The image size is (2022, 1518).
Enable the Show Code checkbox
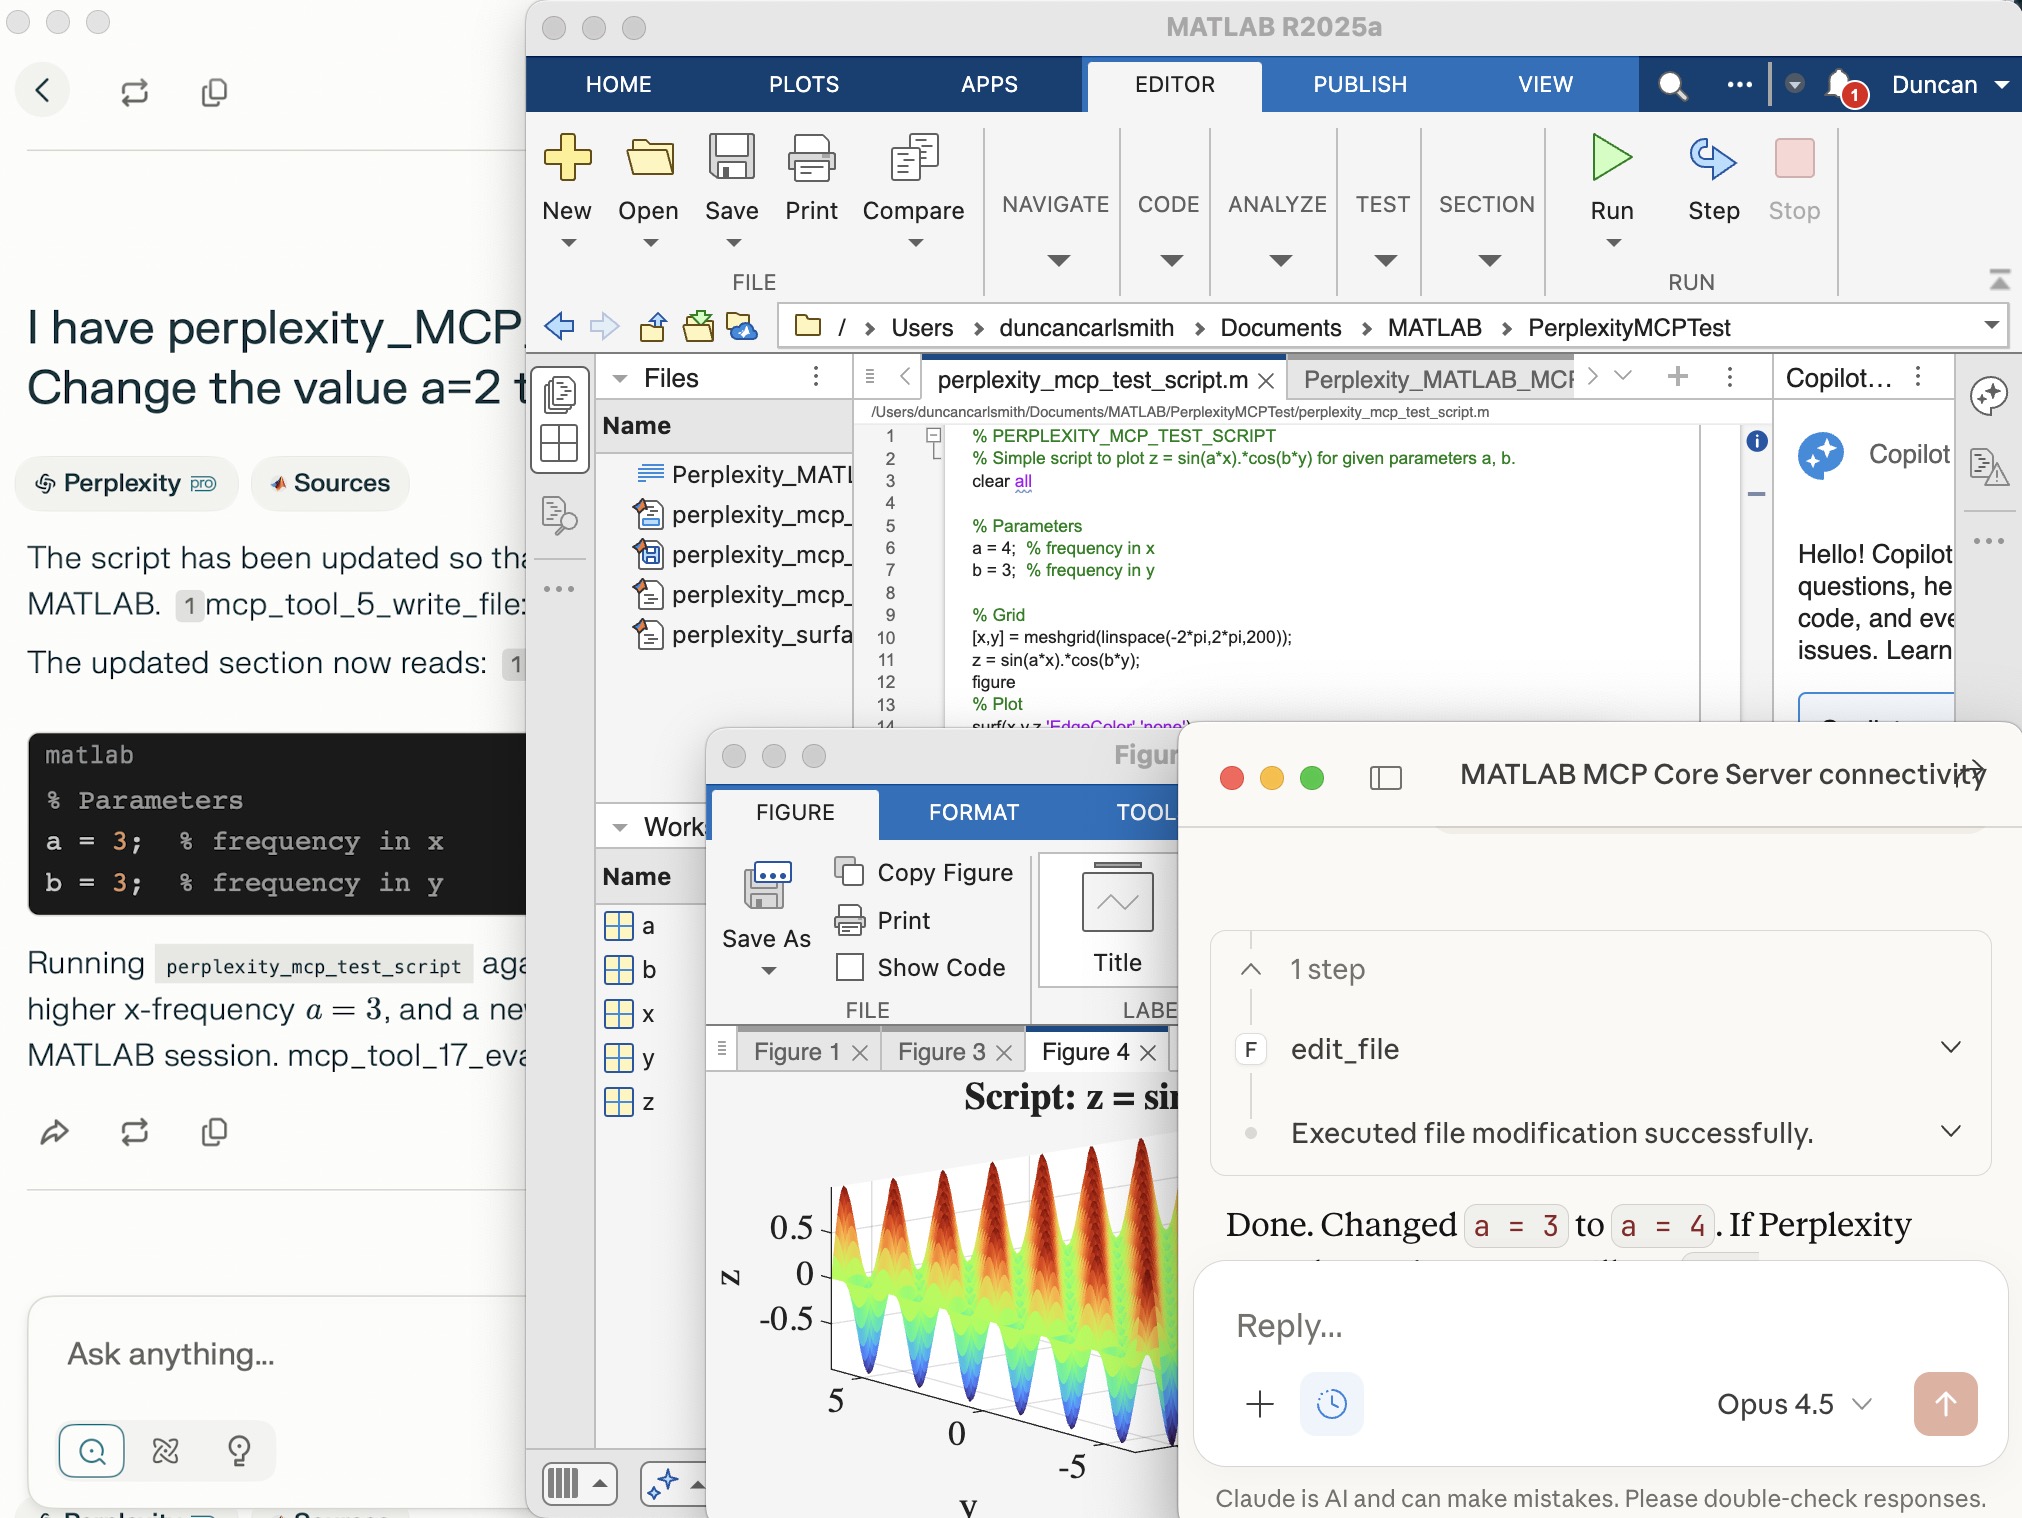click(850, 967)
